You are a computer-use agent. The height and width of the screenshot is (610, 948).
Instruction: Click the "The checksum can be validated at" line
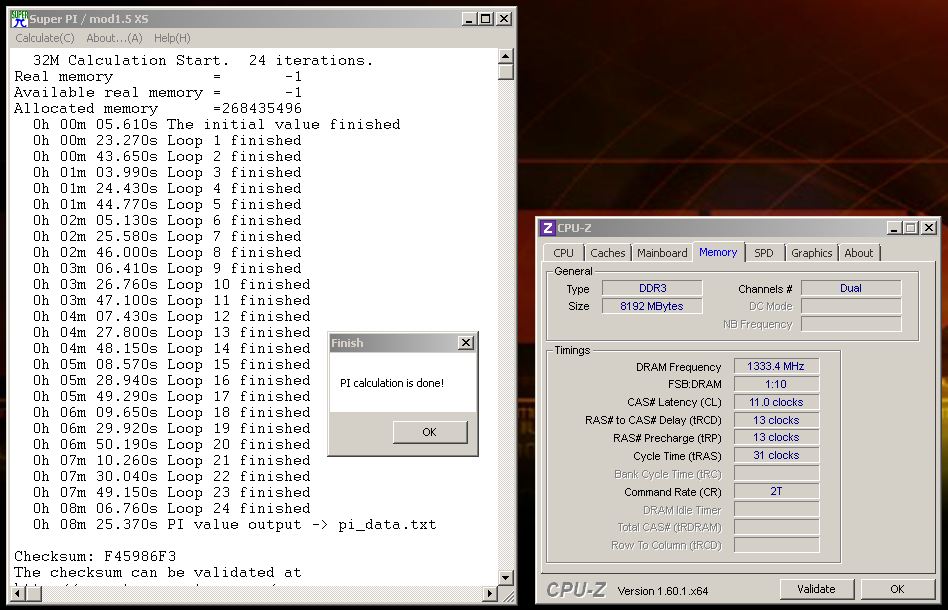point(157,573)
